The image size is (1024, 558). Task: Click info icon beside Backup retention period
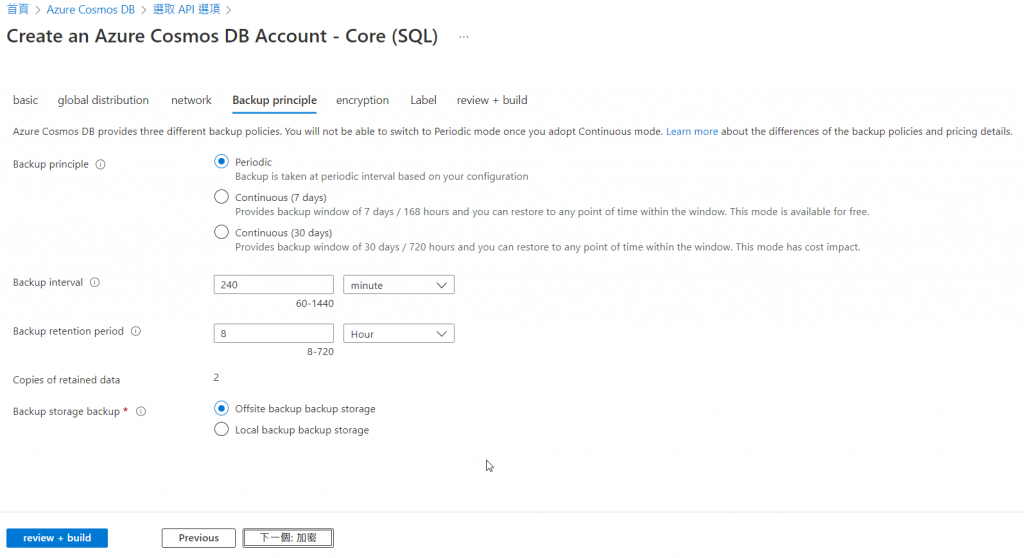(136, 332)
